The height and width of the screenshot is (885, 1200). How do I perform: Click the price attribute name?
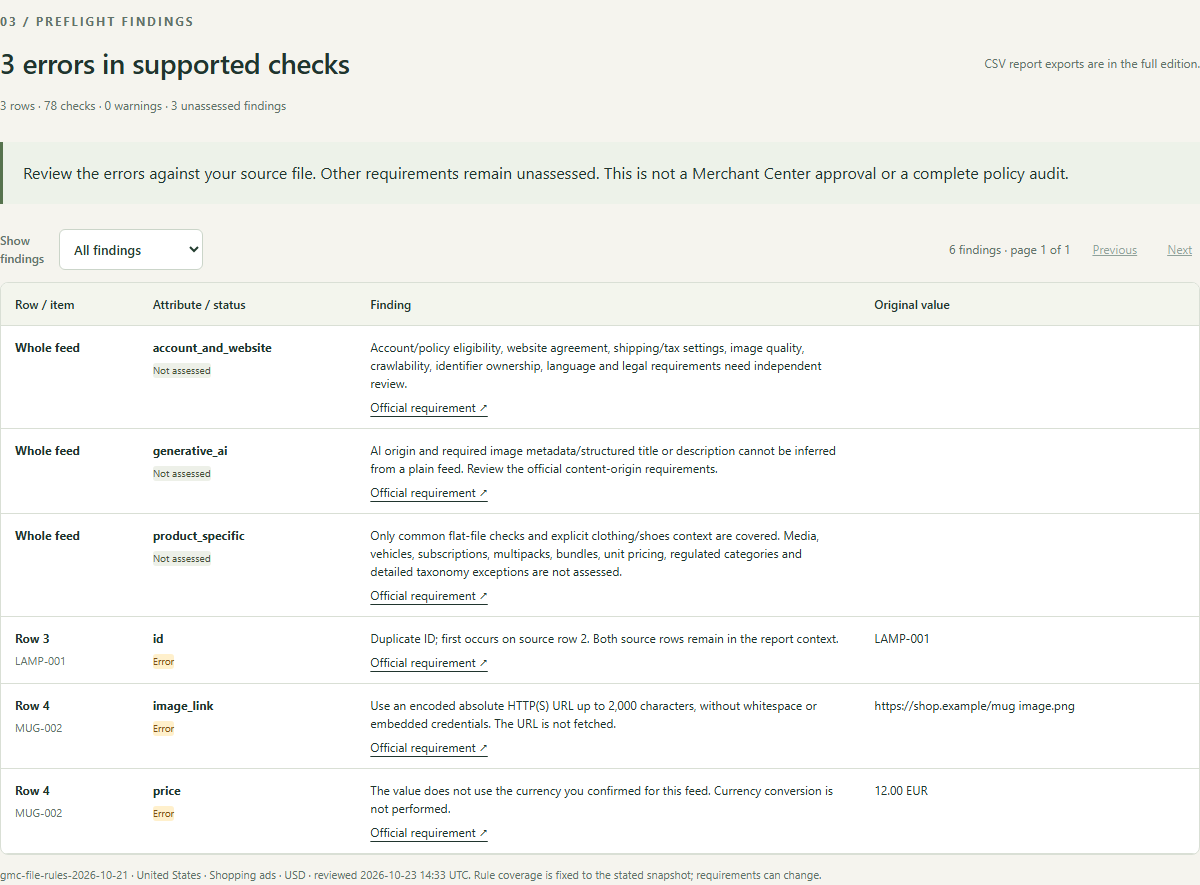[x=167, y=791]
